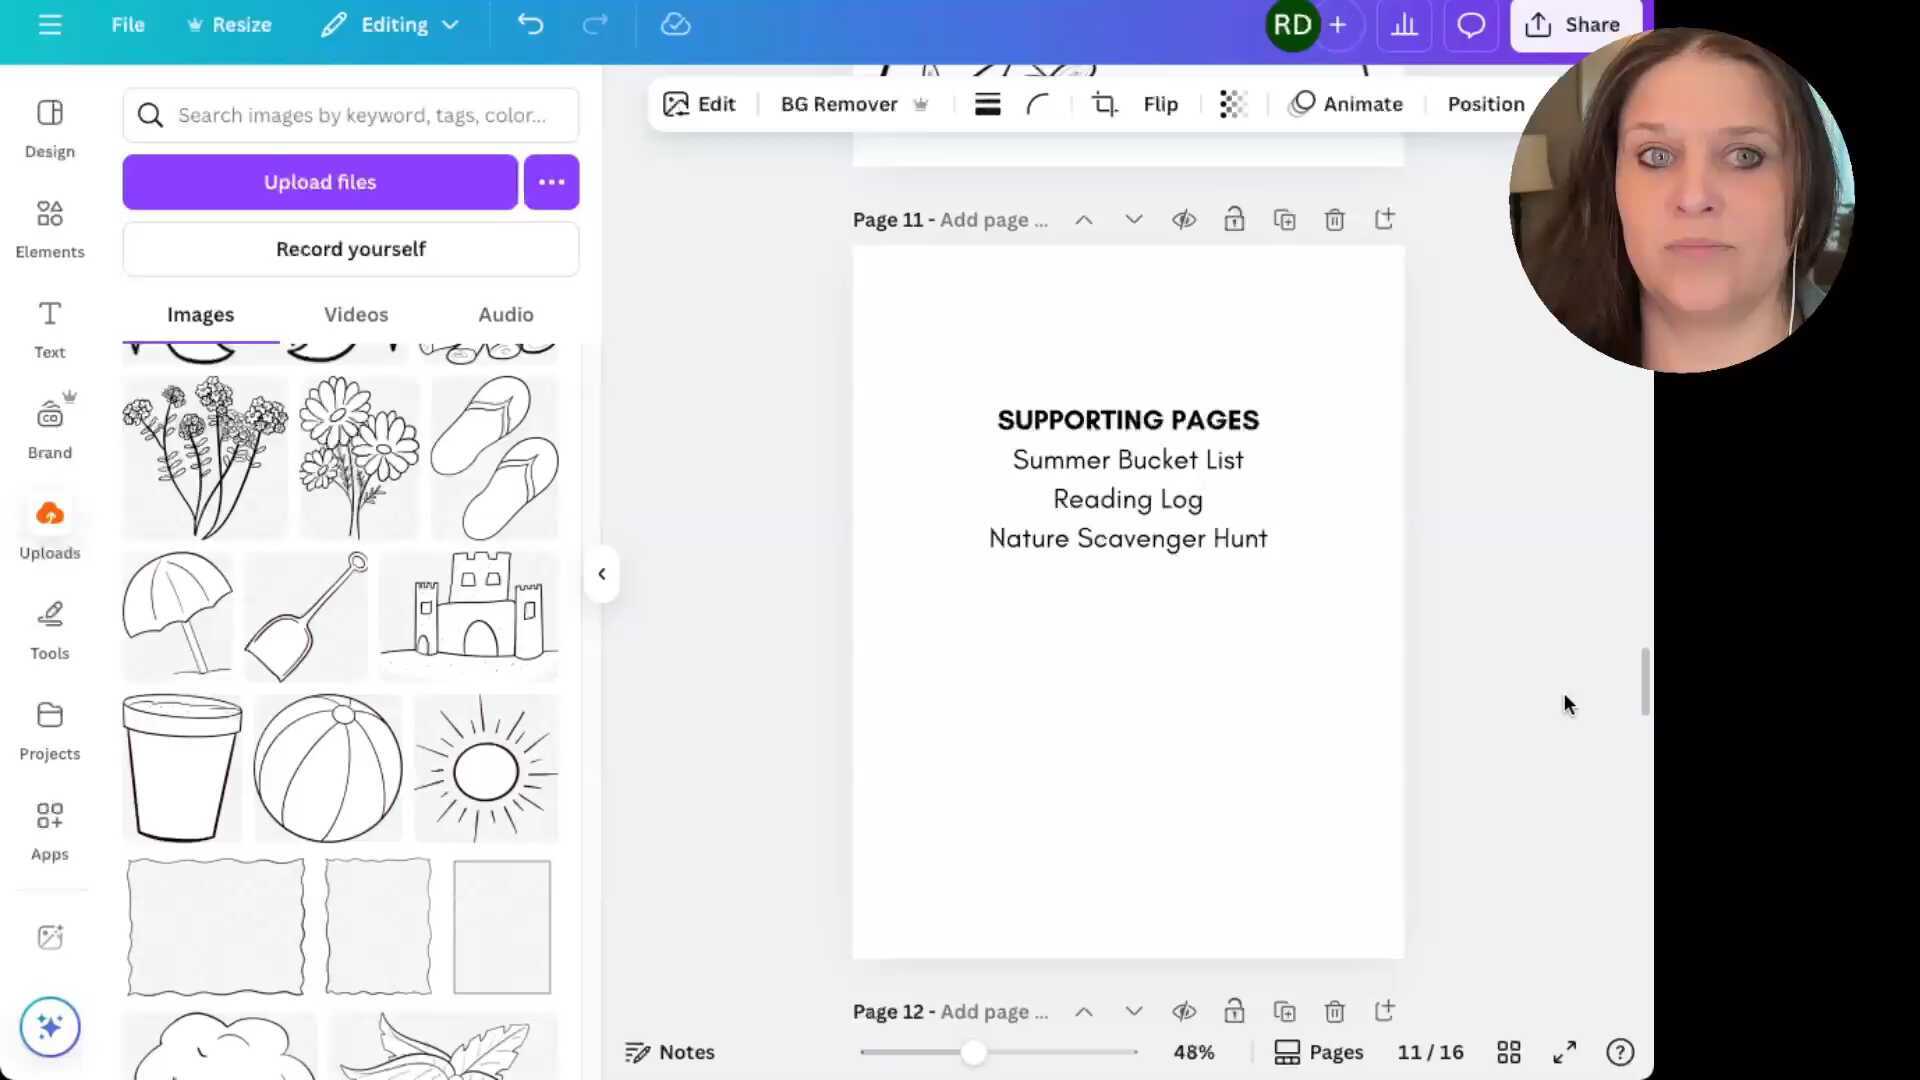Hide Page 11 using eye icon

pos(1184,220)
